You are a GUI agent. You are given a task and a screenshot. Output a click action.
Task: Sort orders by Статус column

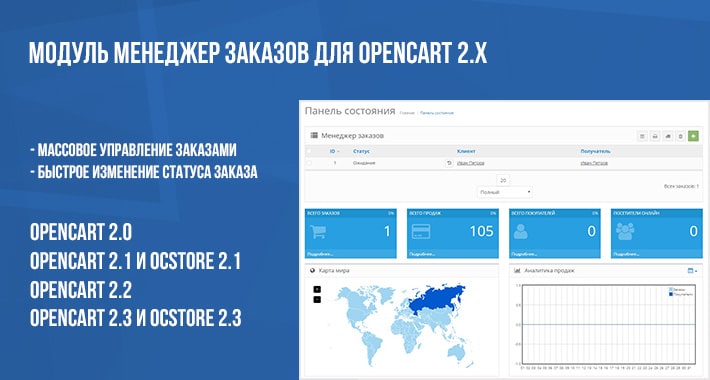pyautogui.click(x=361, y=151)
